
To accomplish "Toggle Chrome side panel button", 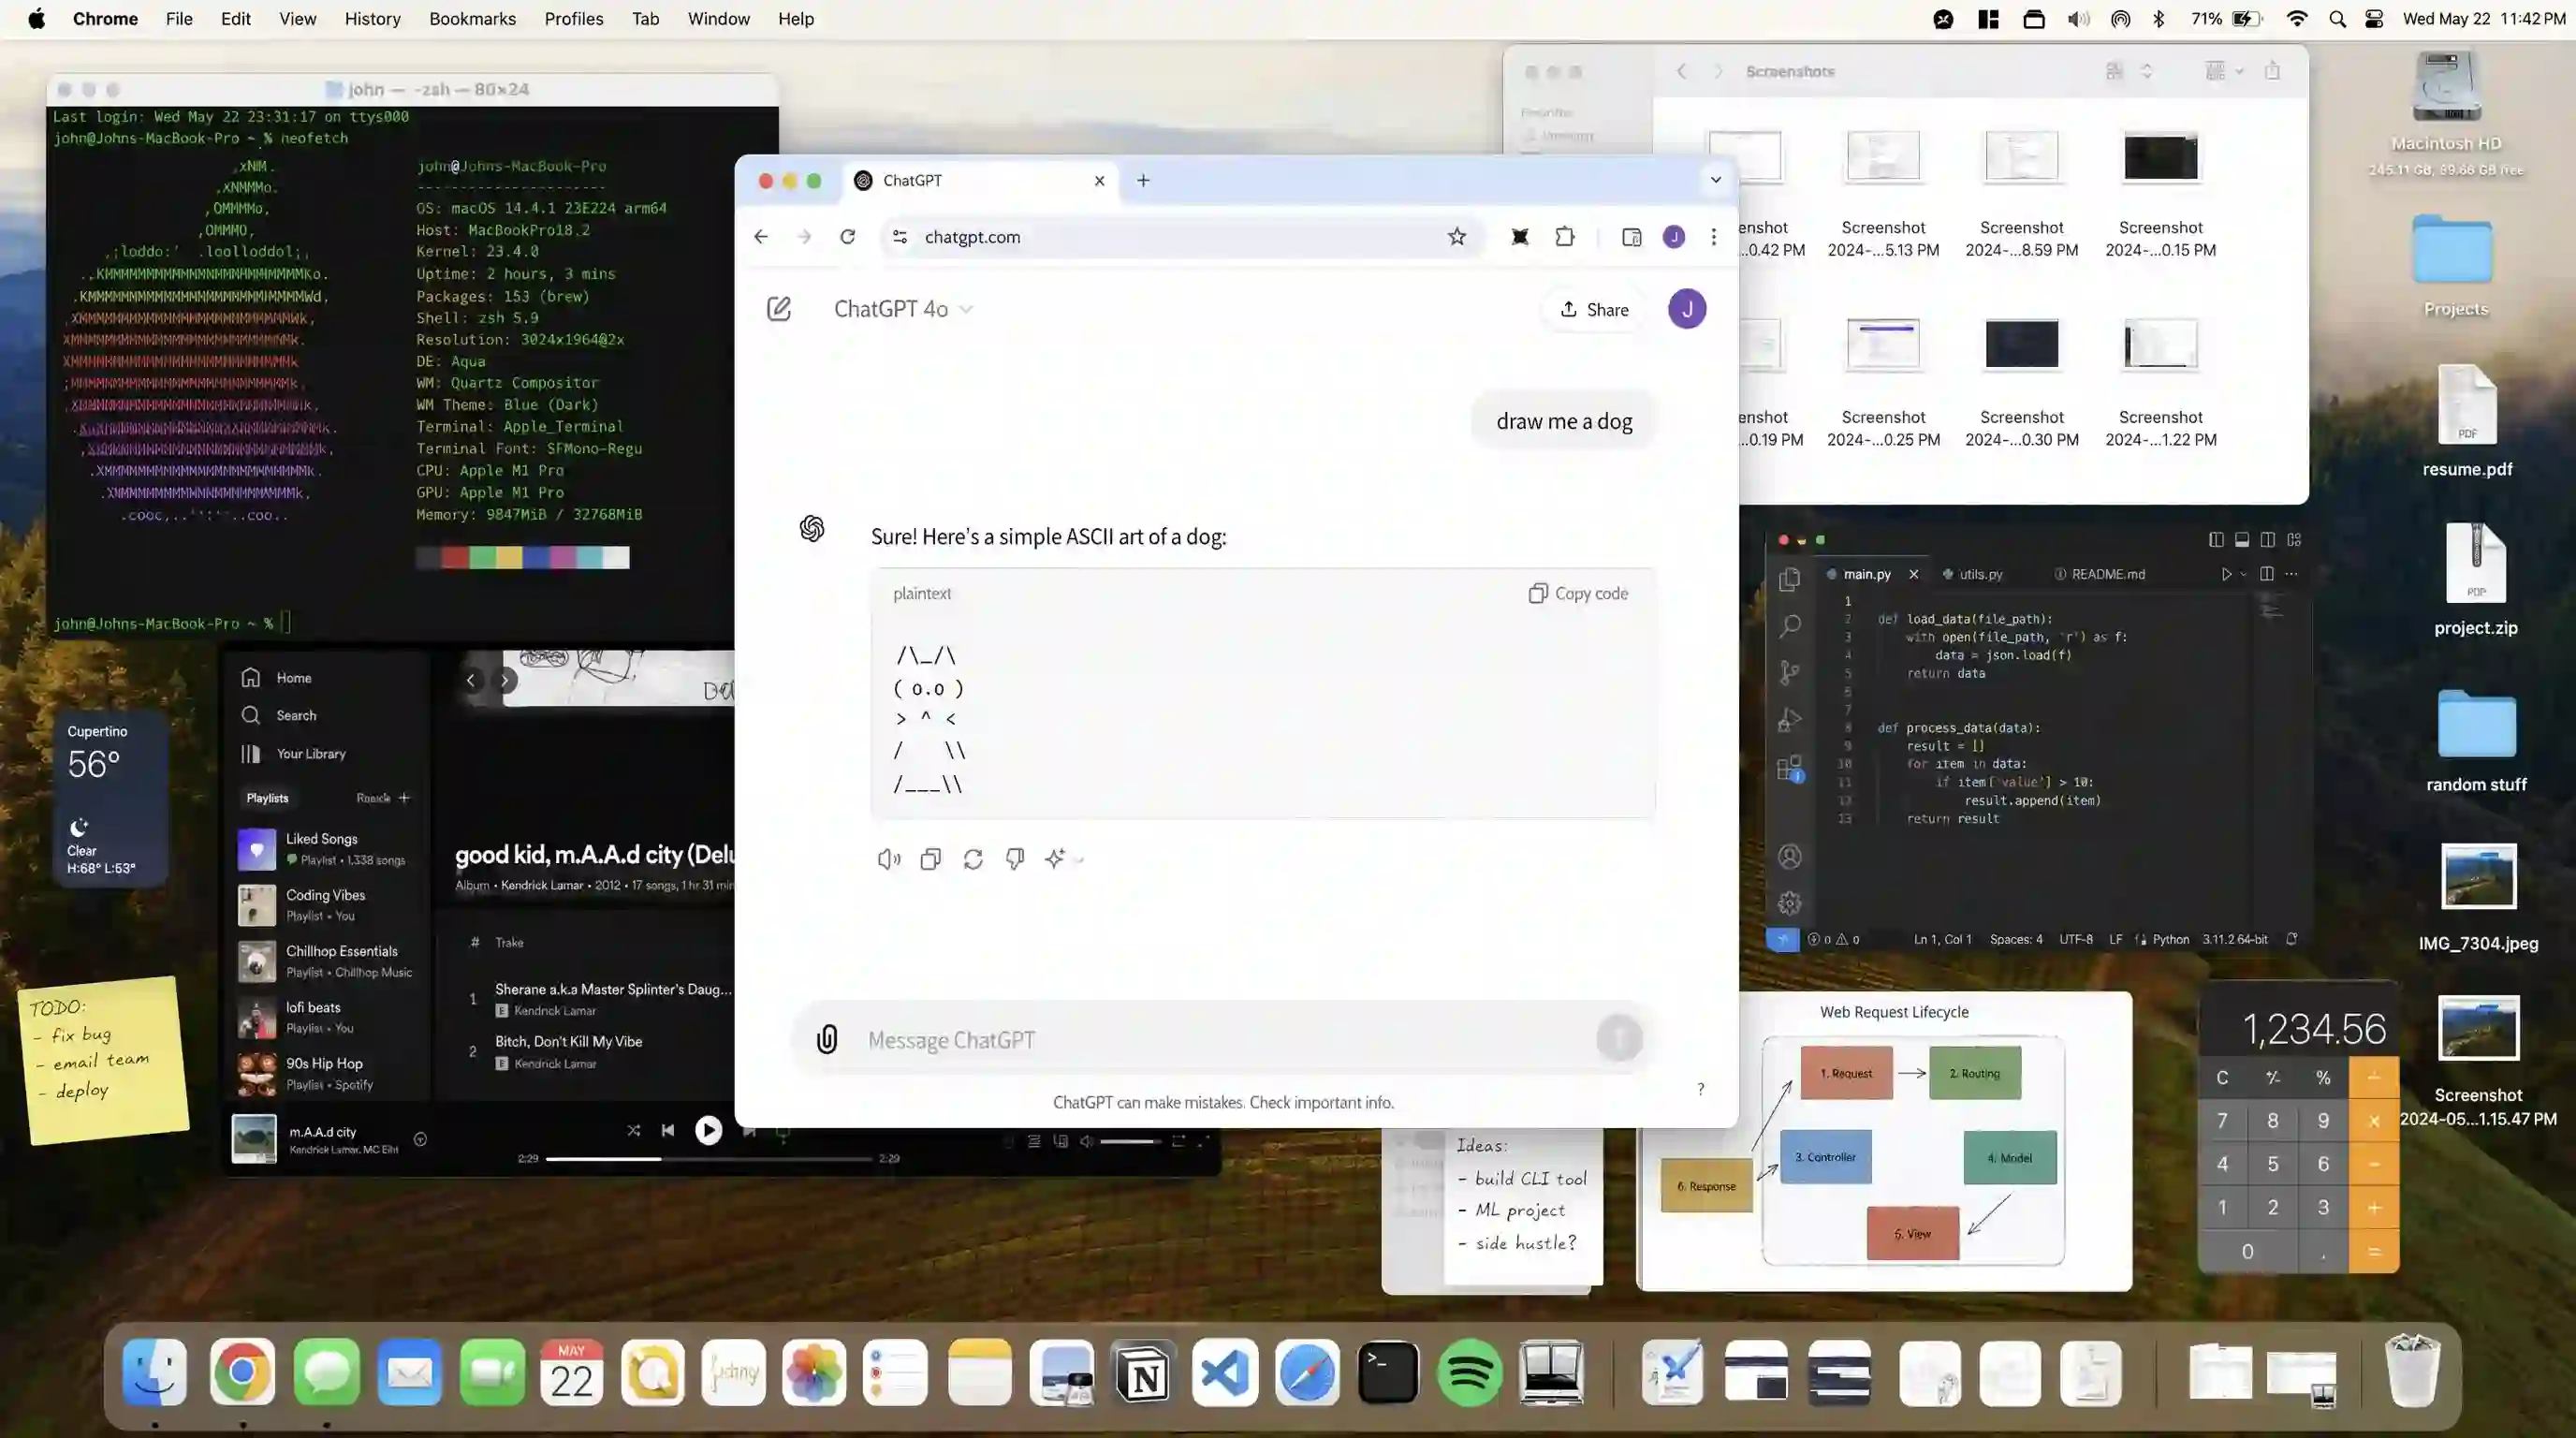I will pyautogui.click(x=1631, y=237).
